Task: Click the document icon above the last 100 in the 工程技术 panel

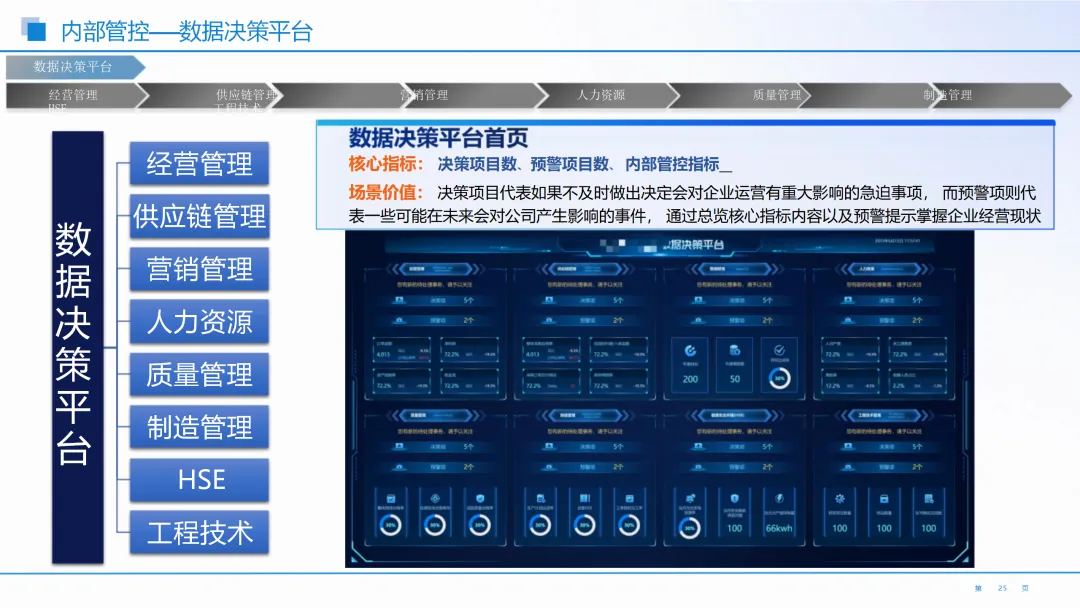Action: tap(928, 499)
